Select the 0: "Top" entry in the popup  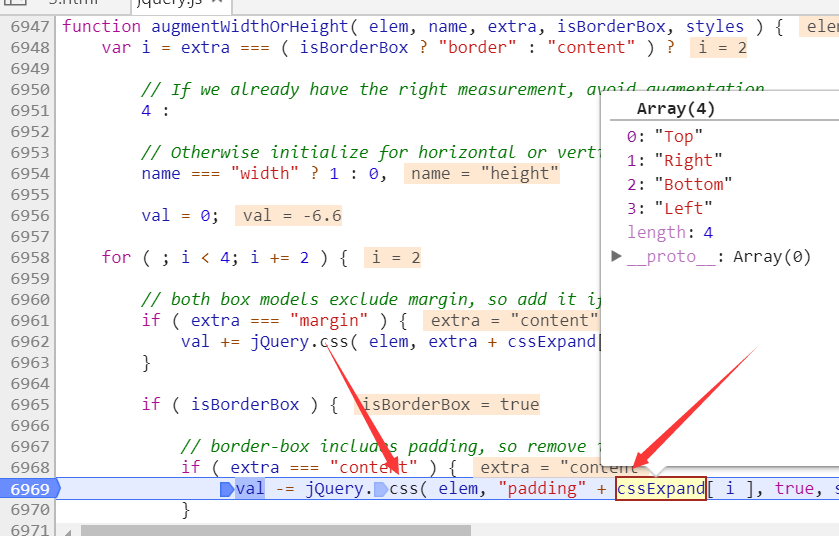(665, 137)
